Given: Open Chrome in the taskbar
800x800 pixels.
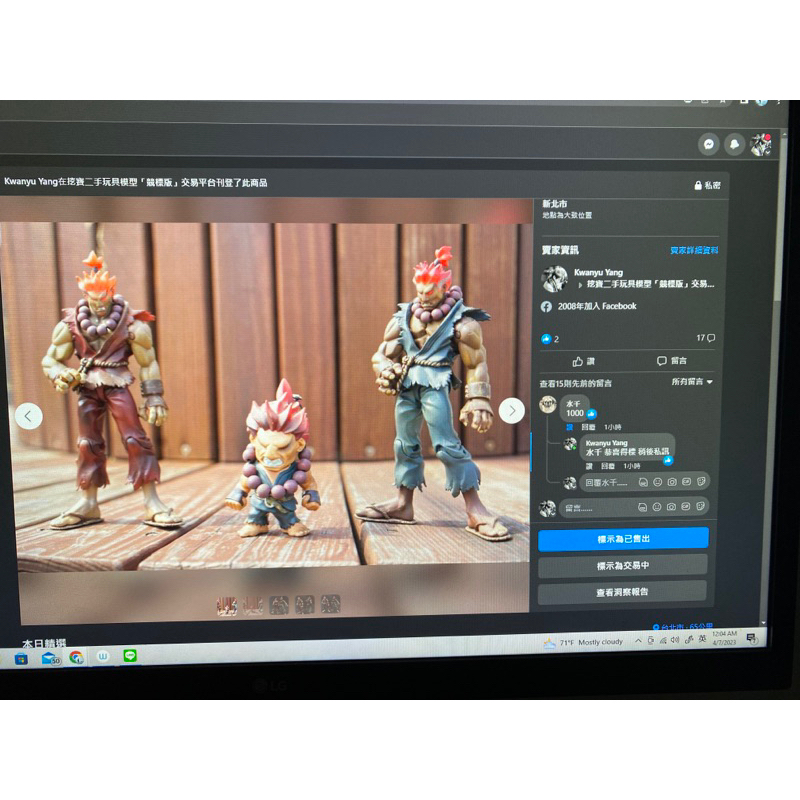Looking at the screenshot, I should (77, 657).
